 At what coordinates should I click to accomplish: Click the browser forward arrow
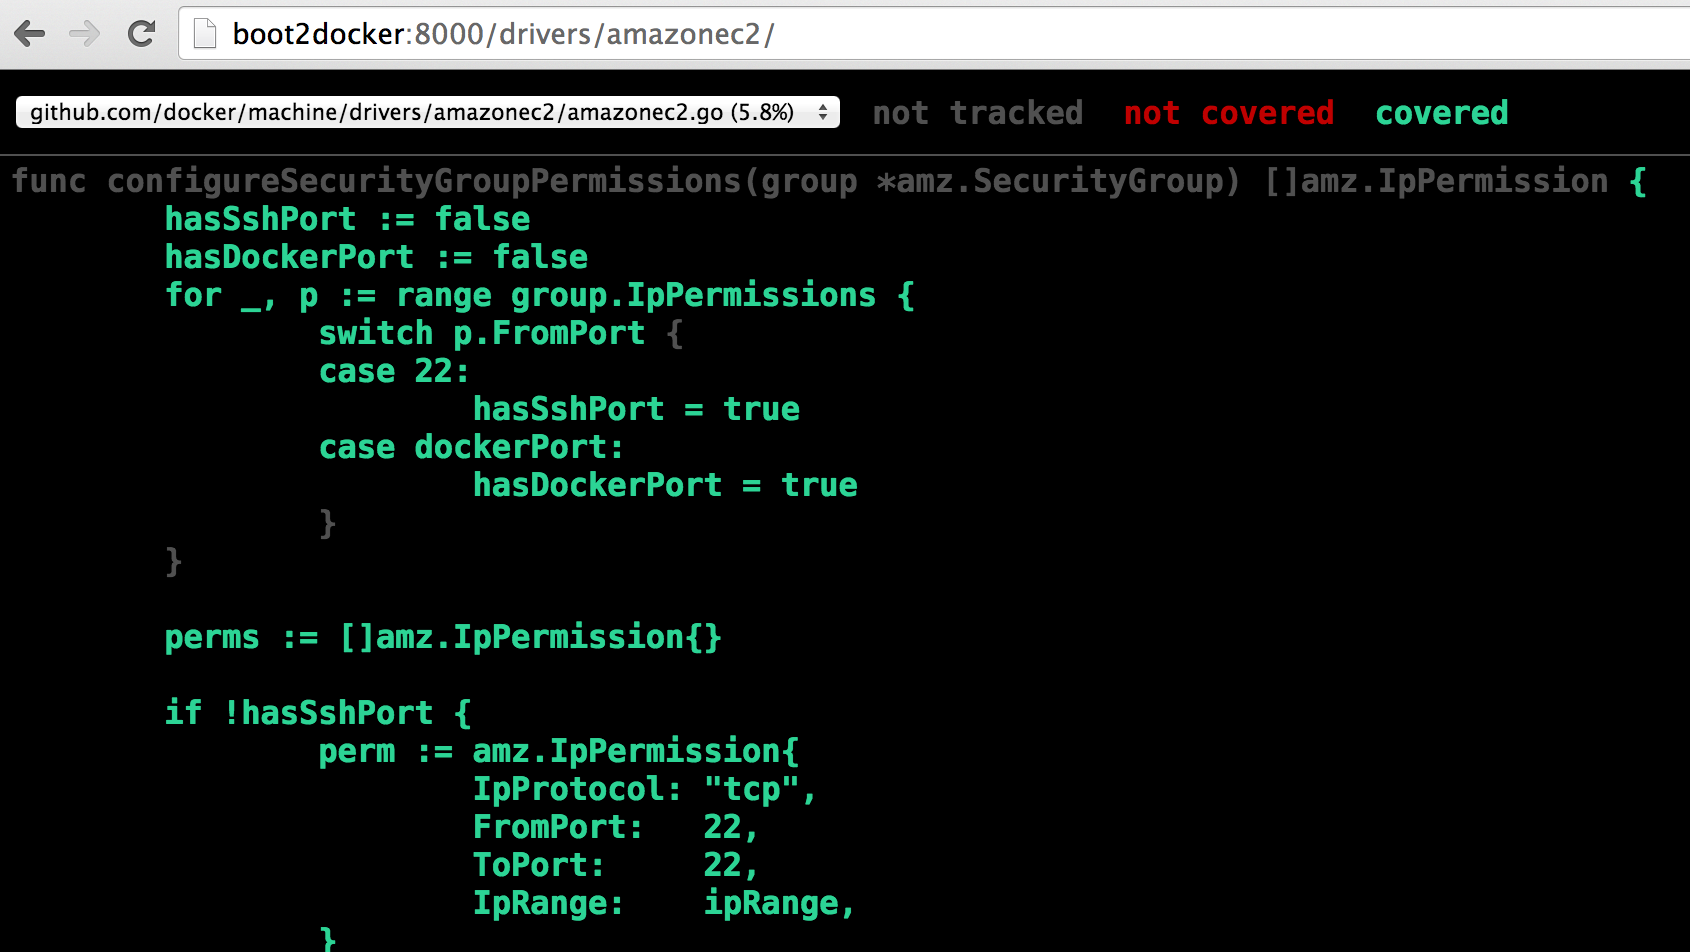[85, 34]
